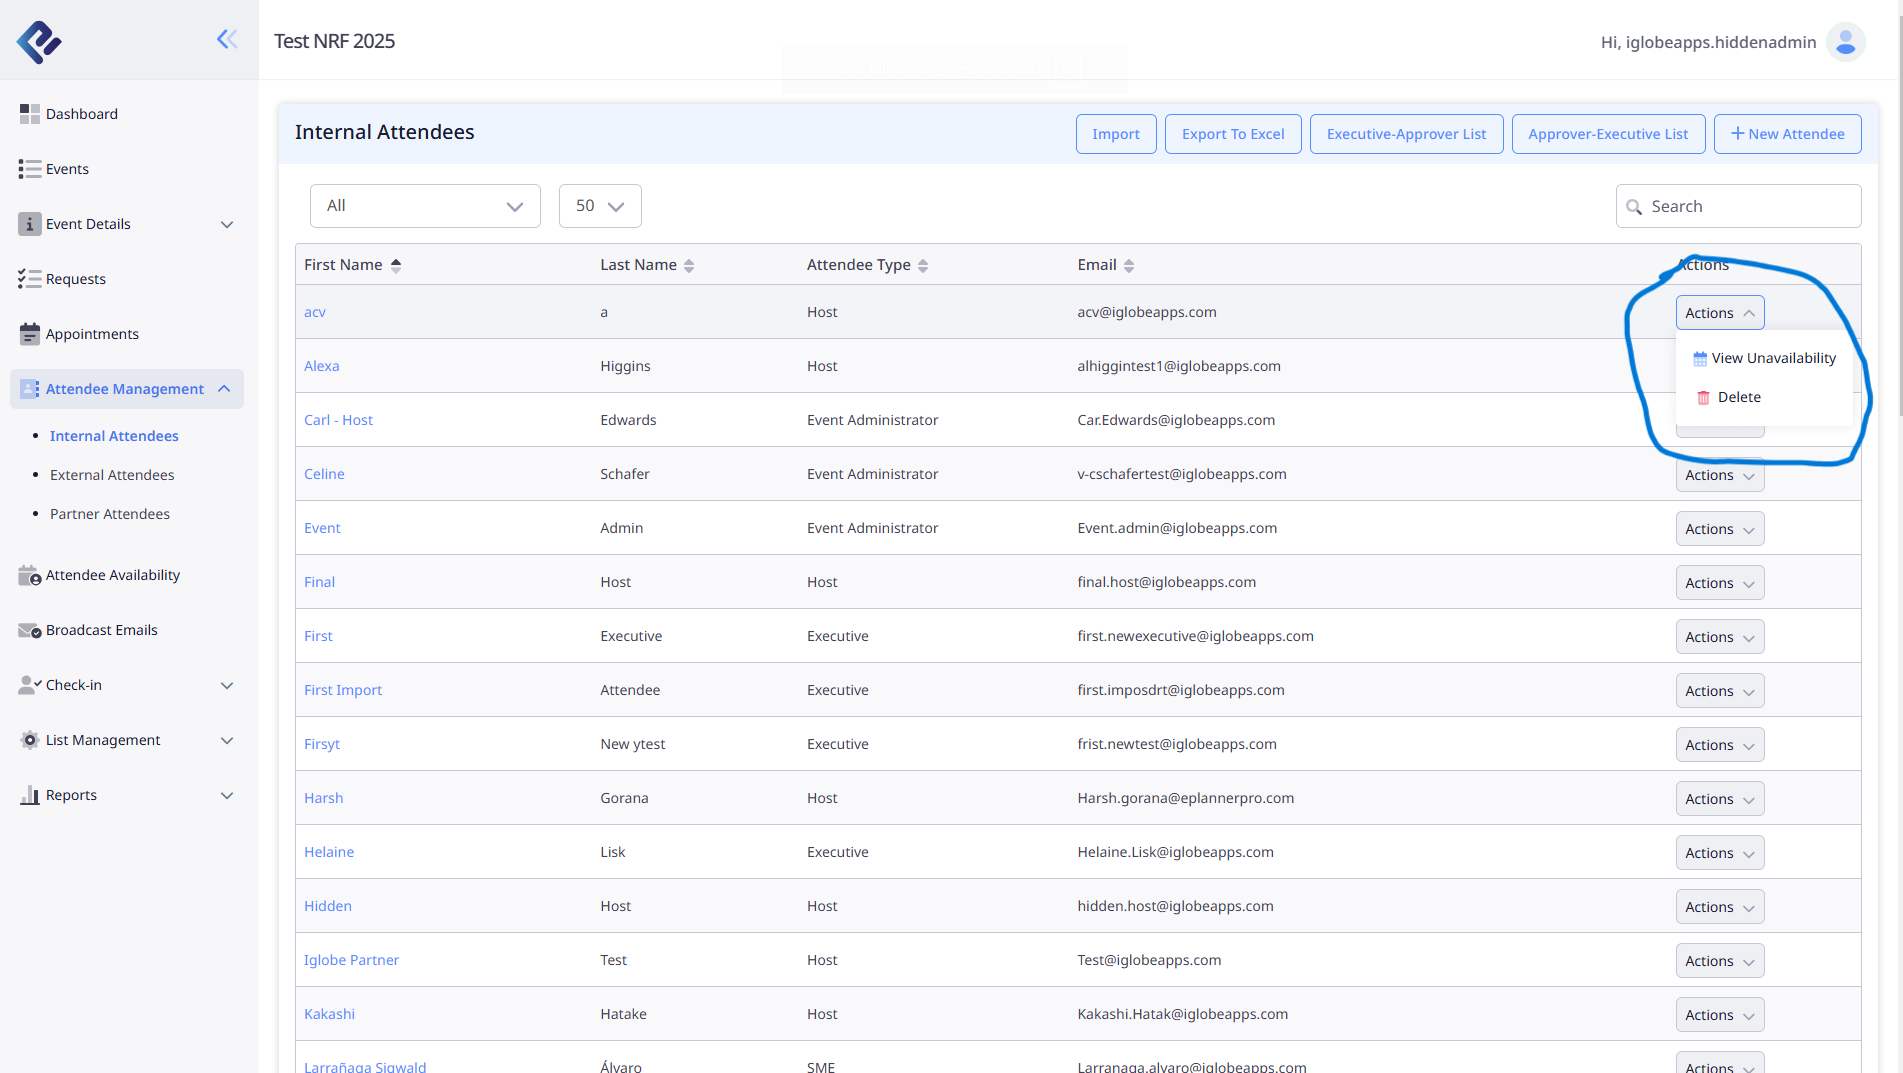Open the All attendee filter dropdown
1903x1073 pixels.
[425, 206]
